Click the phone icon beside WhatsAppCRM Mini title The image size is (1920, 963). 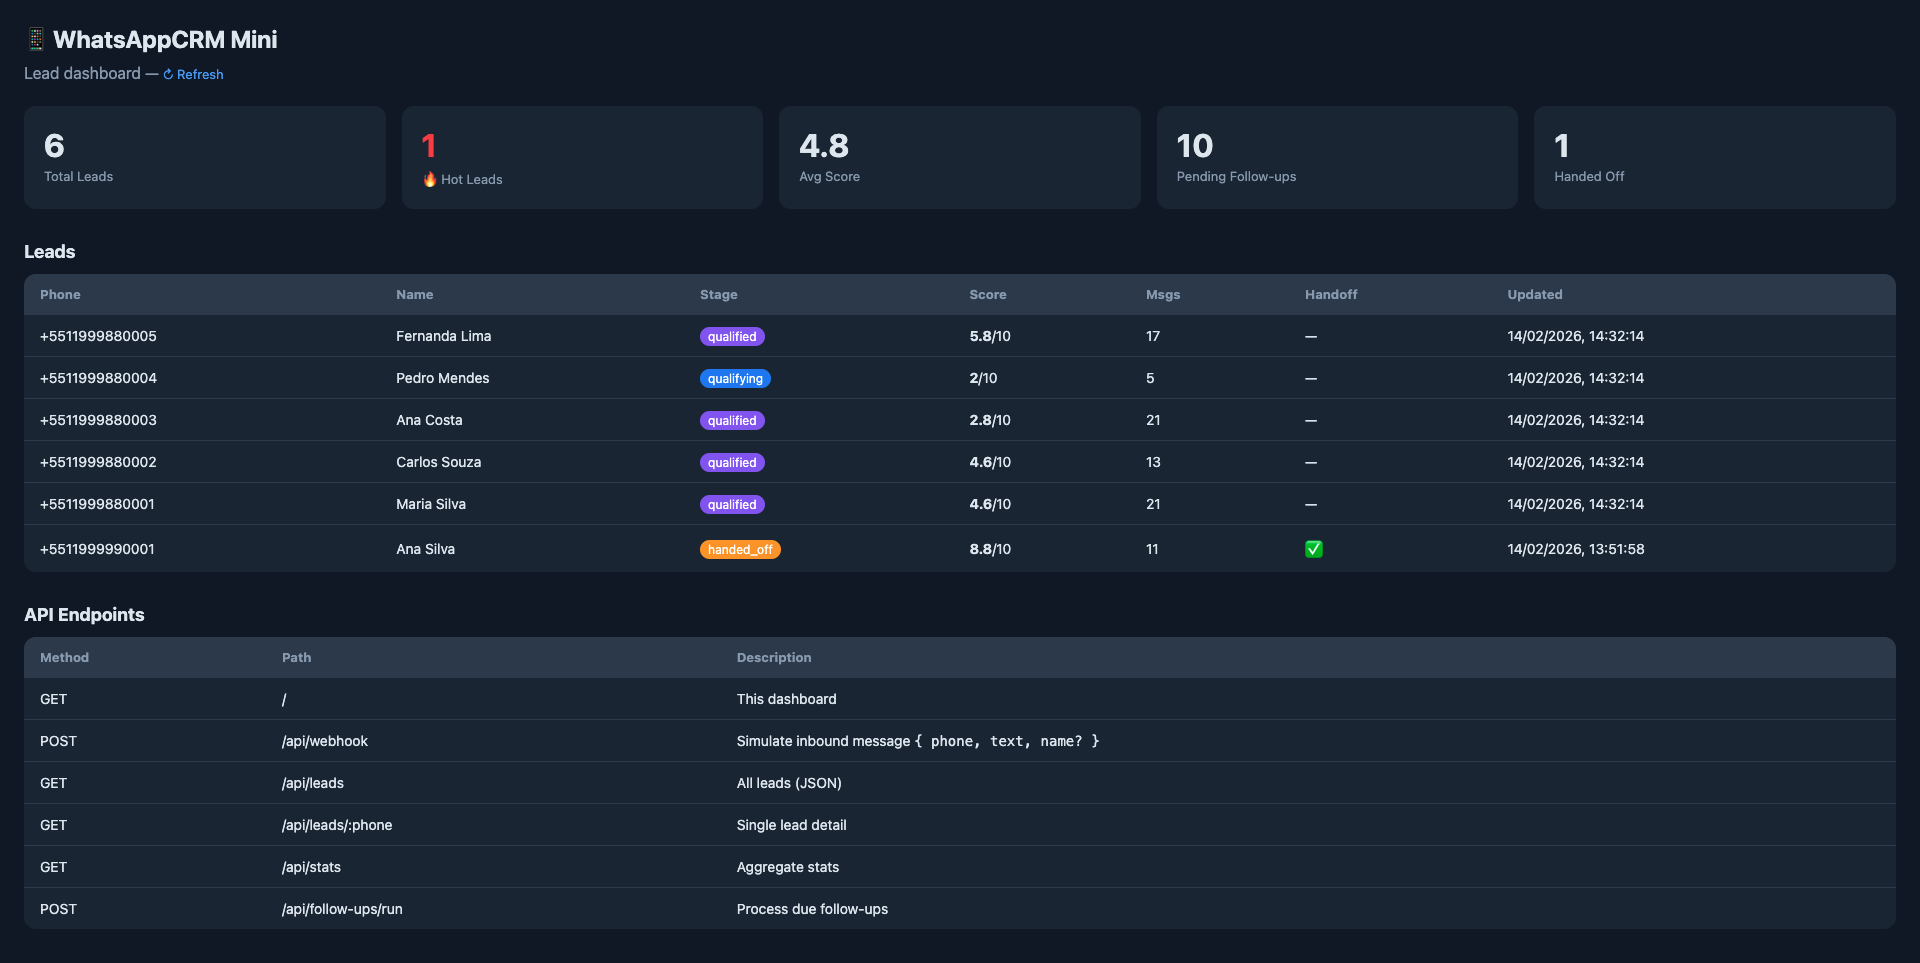pyautogui.click(x=35, y=39)
